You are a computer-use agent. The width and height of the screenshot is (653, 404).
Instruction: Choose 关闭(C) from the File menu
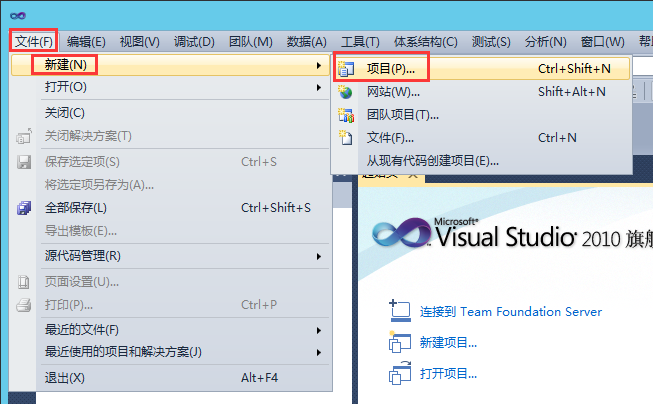coord(170,113)
